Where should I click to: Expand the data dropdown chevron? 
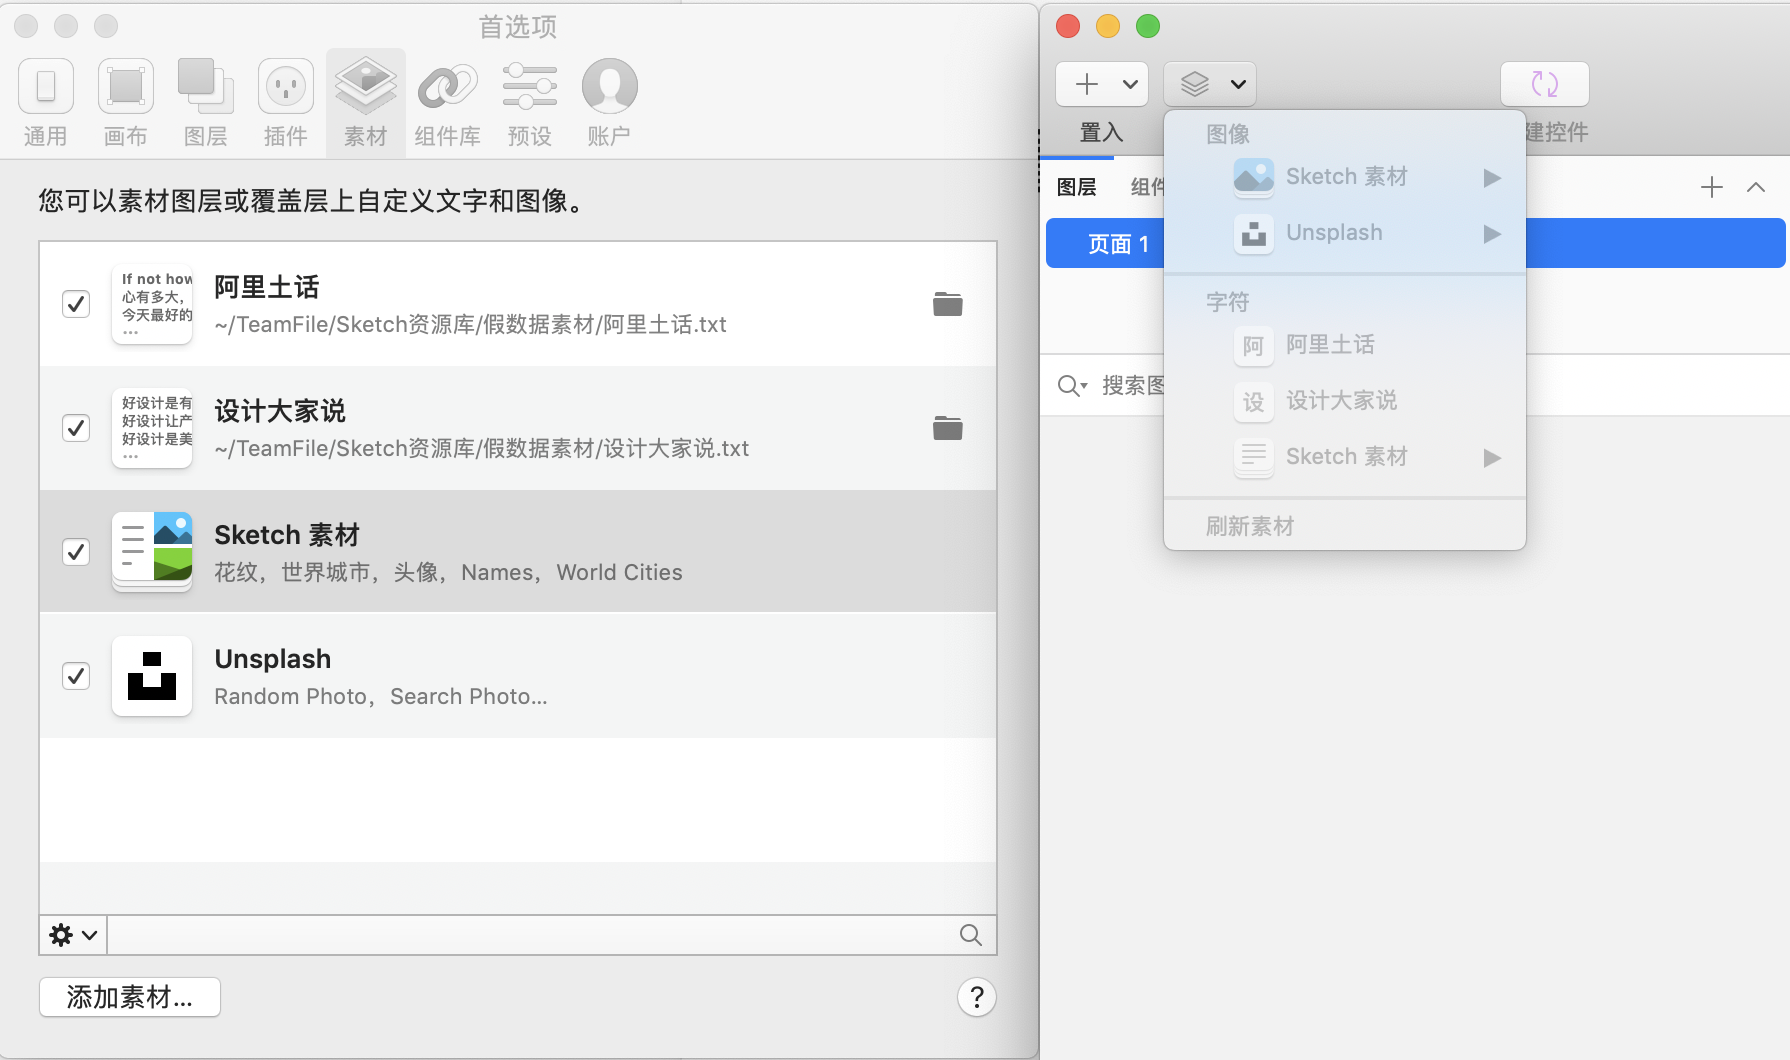pos(1238,84)
